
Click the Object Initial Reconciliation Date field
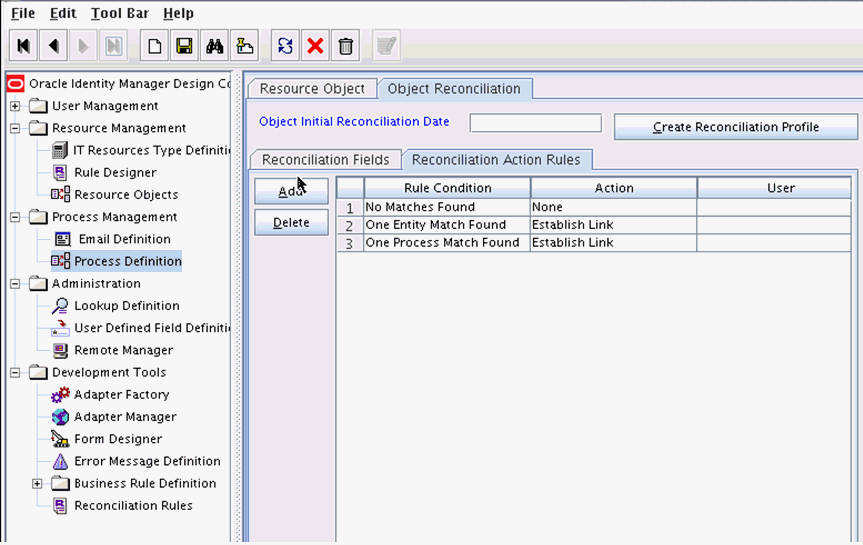(535, 123)
